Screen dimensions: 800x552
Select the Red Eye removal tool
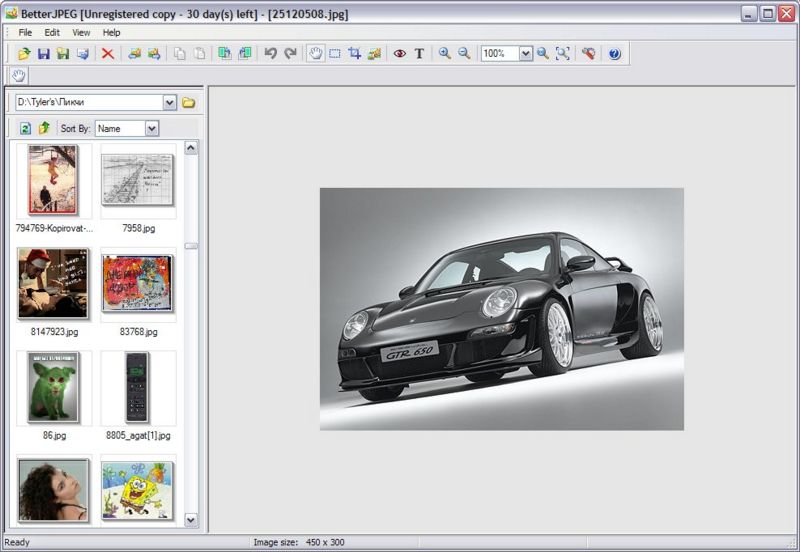(400, 53)
